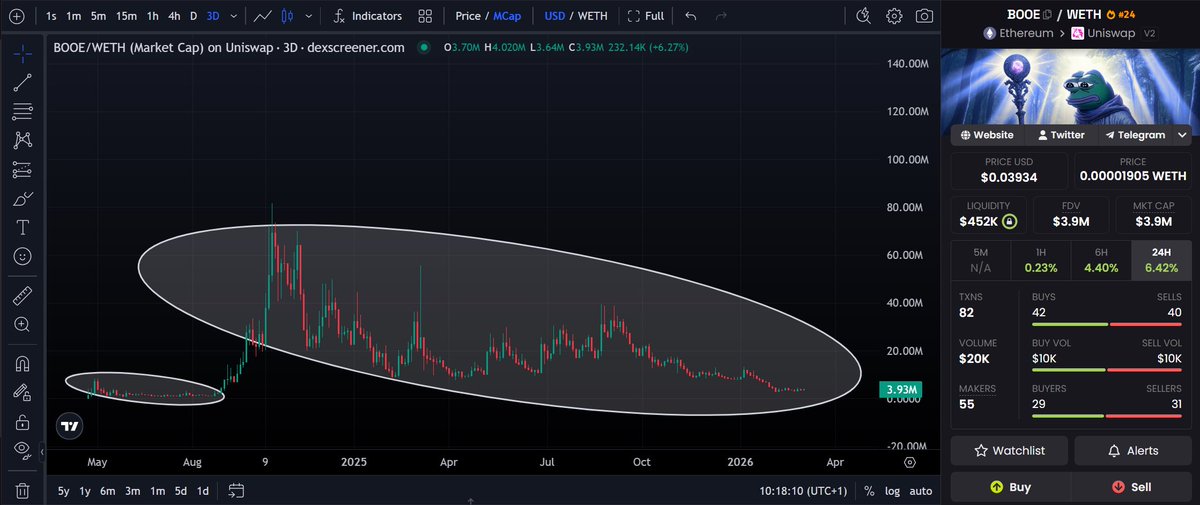The height and width of the screenshot is (505, 1200).
Task: Set chart range to 5y
Action: click(x=64, y=490)
